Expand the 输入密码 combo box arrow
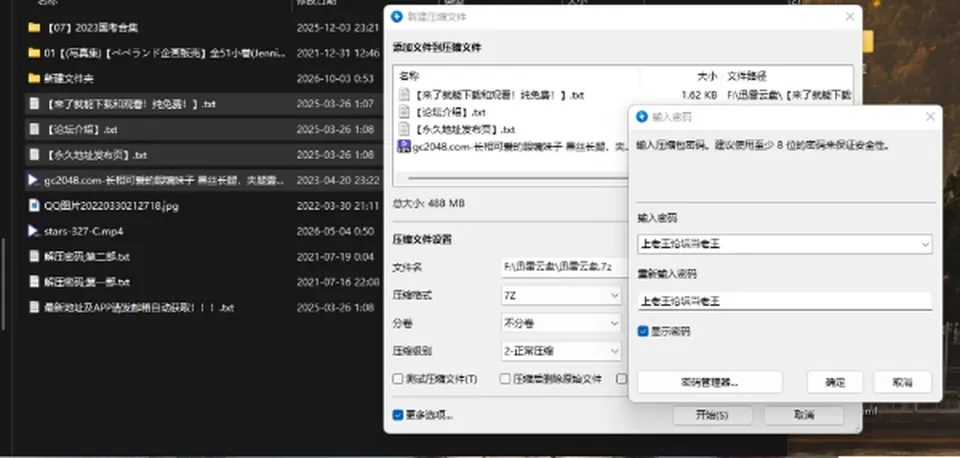This screenshot has width=960, height=458. (925, 244)
